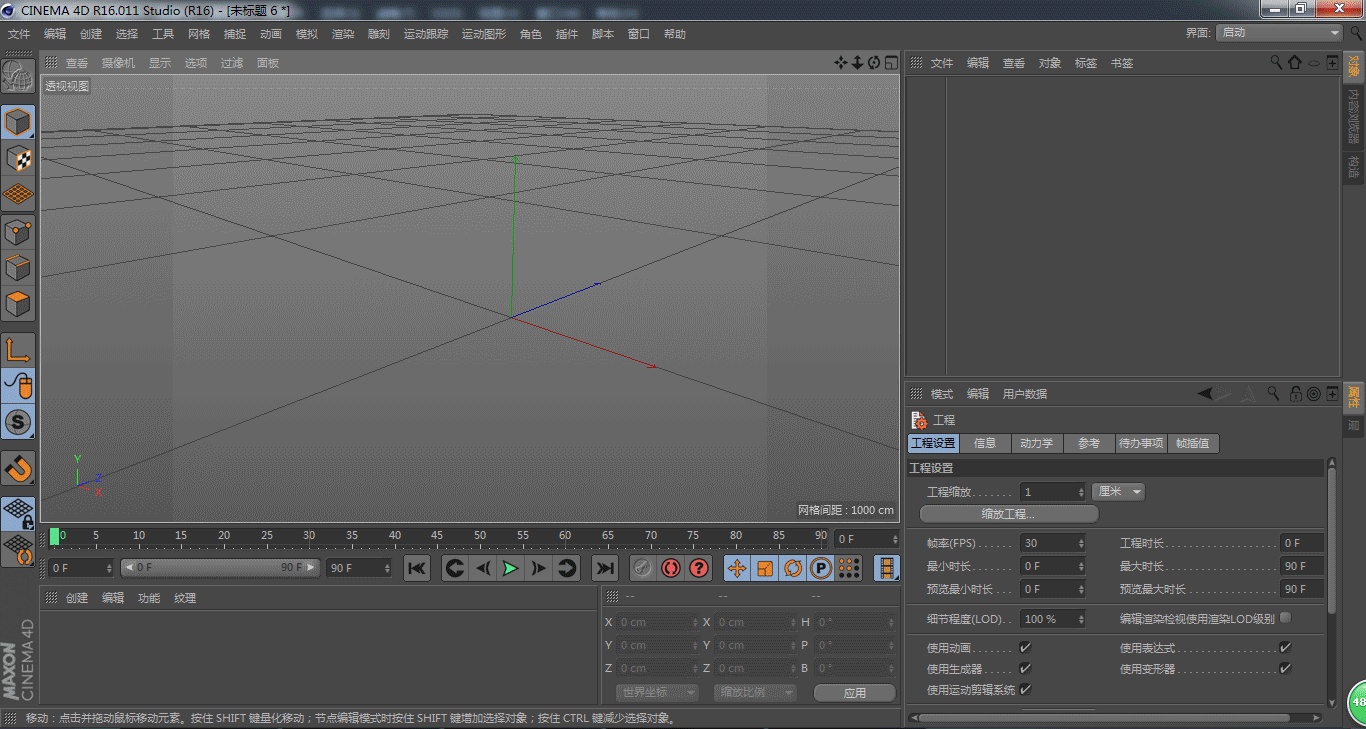Image resolution: width=1366 pixels, height=729 pixels.
Task: Click the timeline preview range slider bar
Action: [220, 568]
